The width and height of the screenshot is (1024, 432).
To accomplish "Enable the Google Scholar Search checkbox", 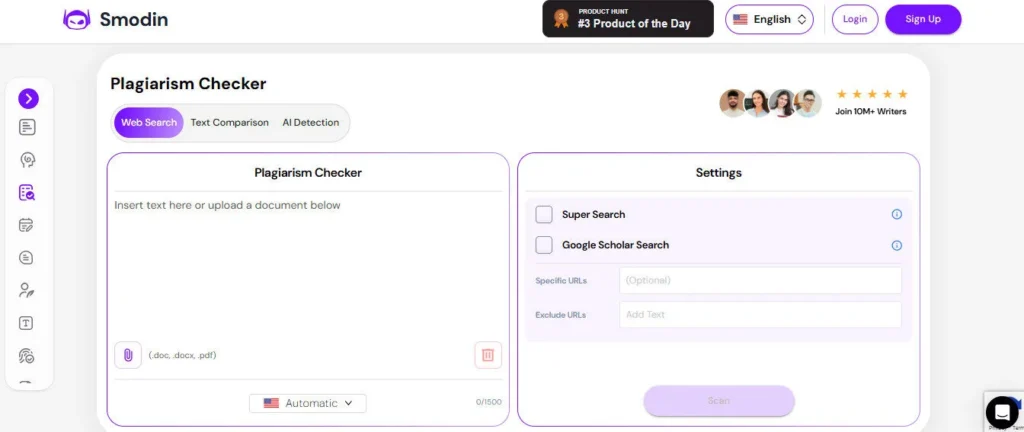I will (544, 245).
